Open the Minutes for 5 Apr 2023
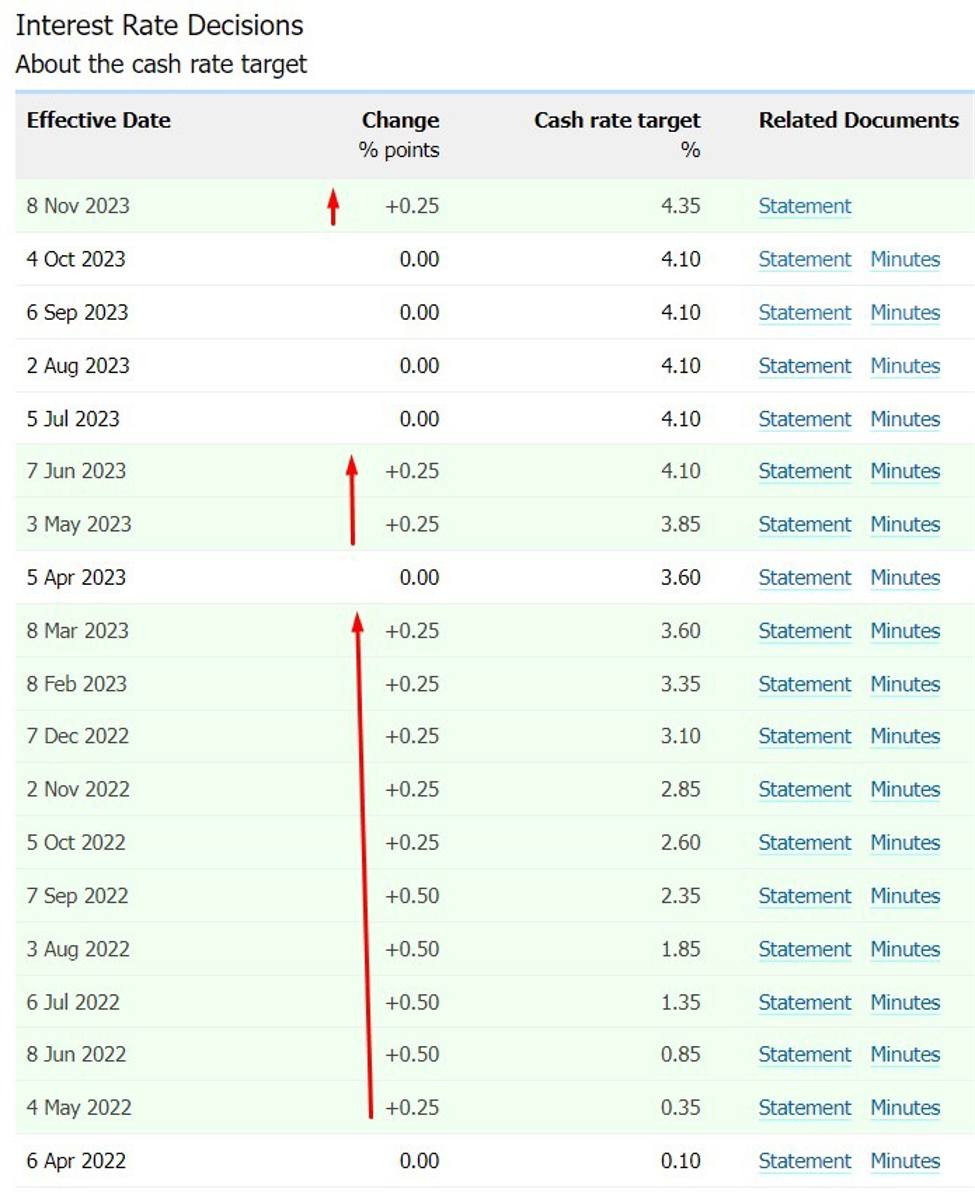 905,577
